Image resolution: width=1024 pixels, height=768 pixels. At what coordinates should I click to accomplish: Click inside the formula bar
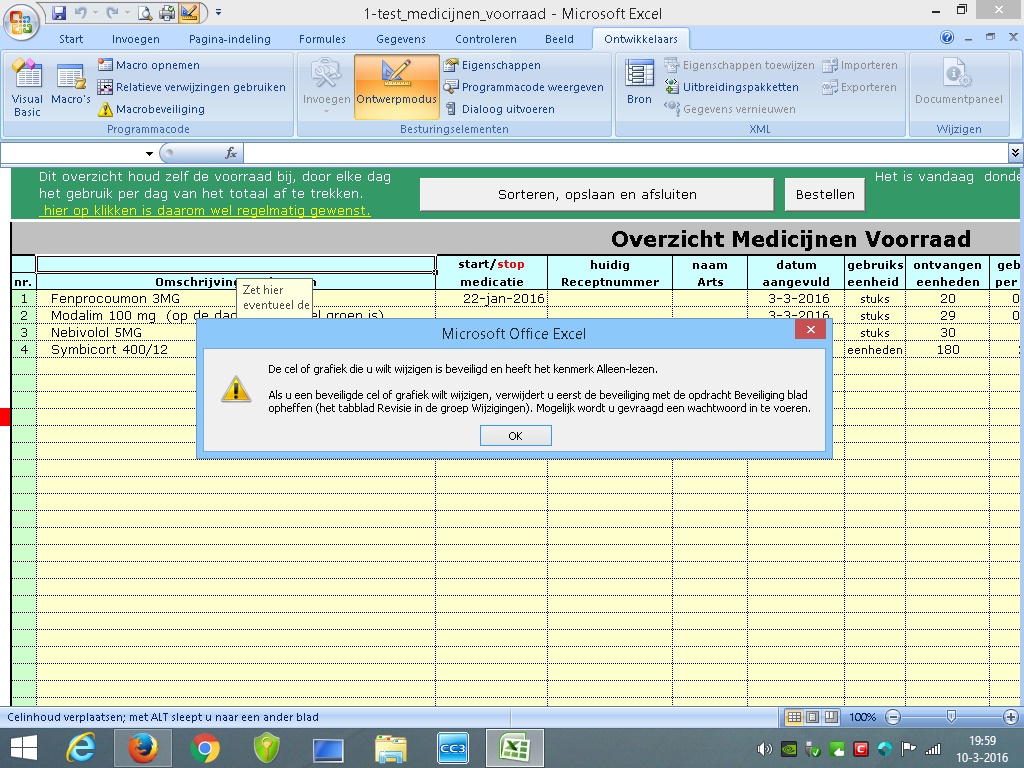pos(625,153)
